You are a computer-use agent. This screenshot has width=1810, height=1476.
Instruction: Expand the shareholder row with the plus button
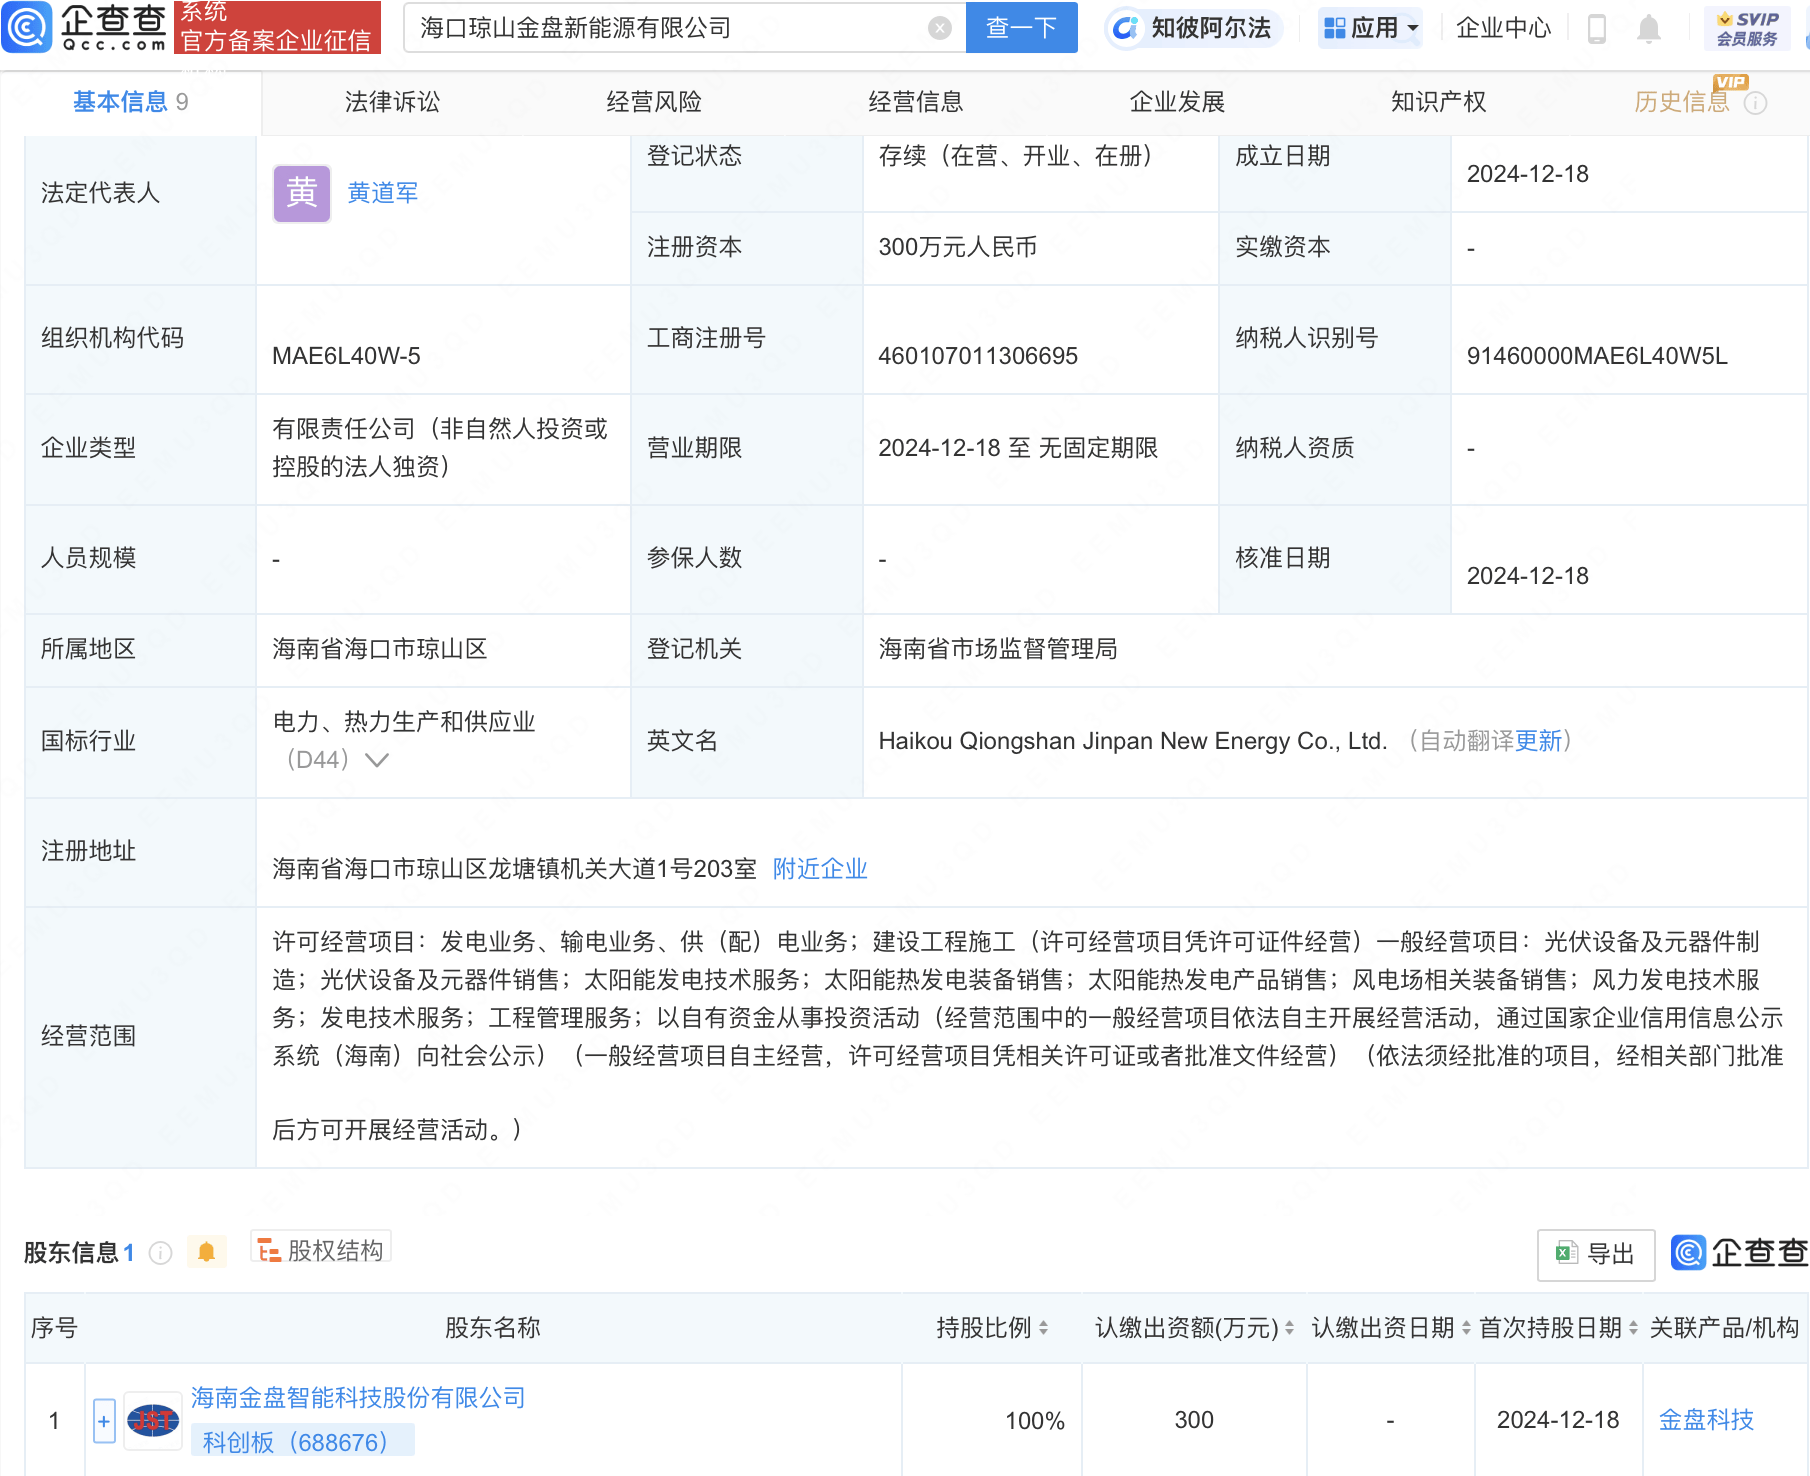[x=104, y=1420]
